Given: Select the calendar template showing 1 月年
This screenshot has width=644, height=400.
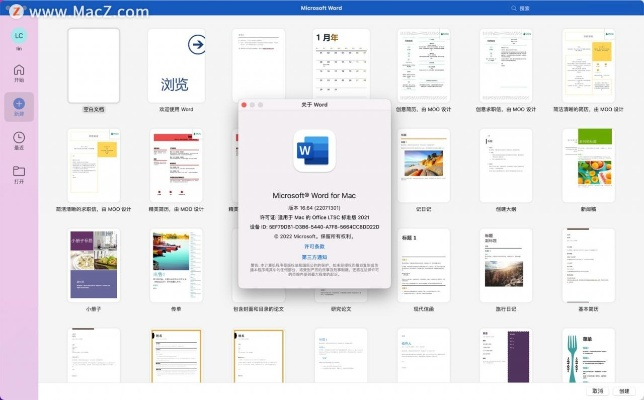Looking at the screenshot, I should pos(341,64).
